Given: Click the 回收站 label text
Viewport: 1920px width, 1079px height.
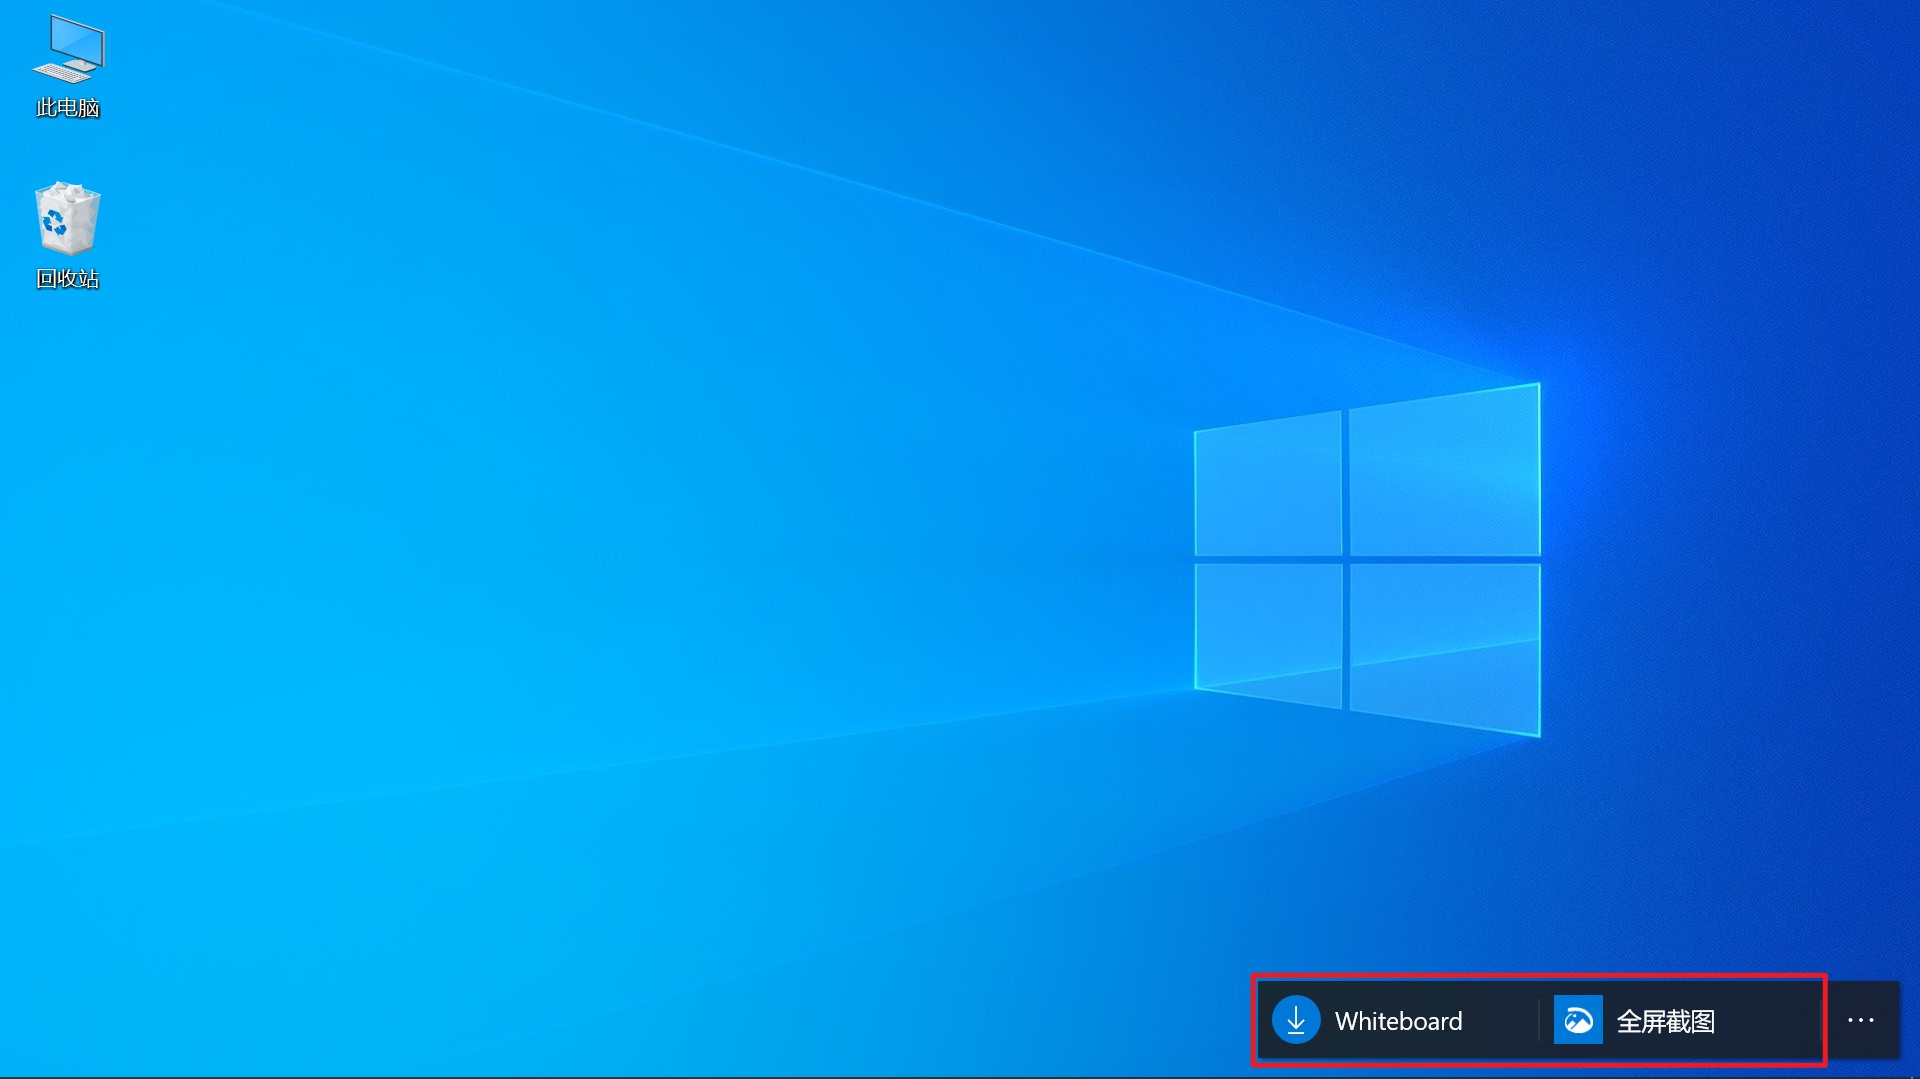Looking at the screenshot, I should 68,279.
